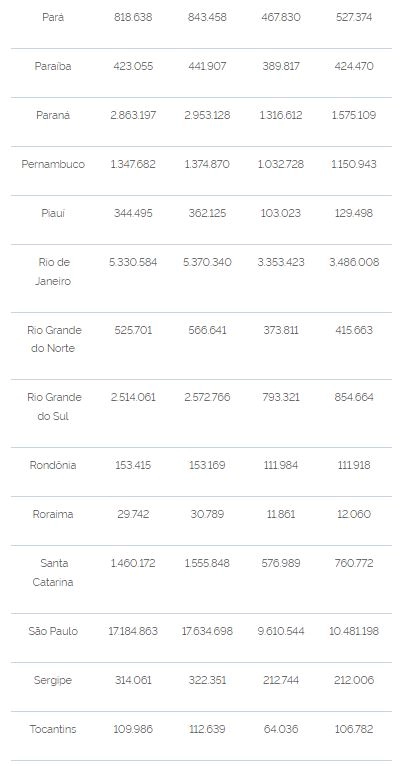Image resolution: width=407 pixels, height=766 pixels.
Task: Select Rio de Janeiro value 5.370.340
Action: [x=207, y=262]
